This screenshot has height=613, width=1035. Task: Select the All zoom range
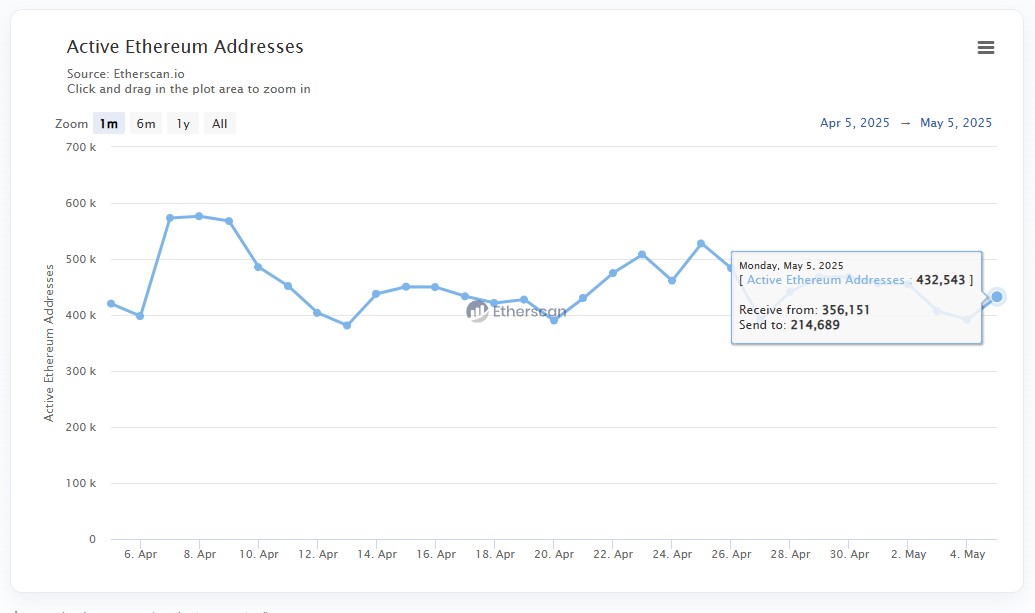pyautogui.click(x=220, y=123)
